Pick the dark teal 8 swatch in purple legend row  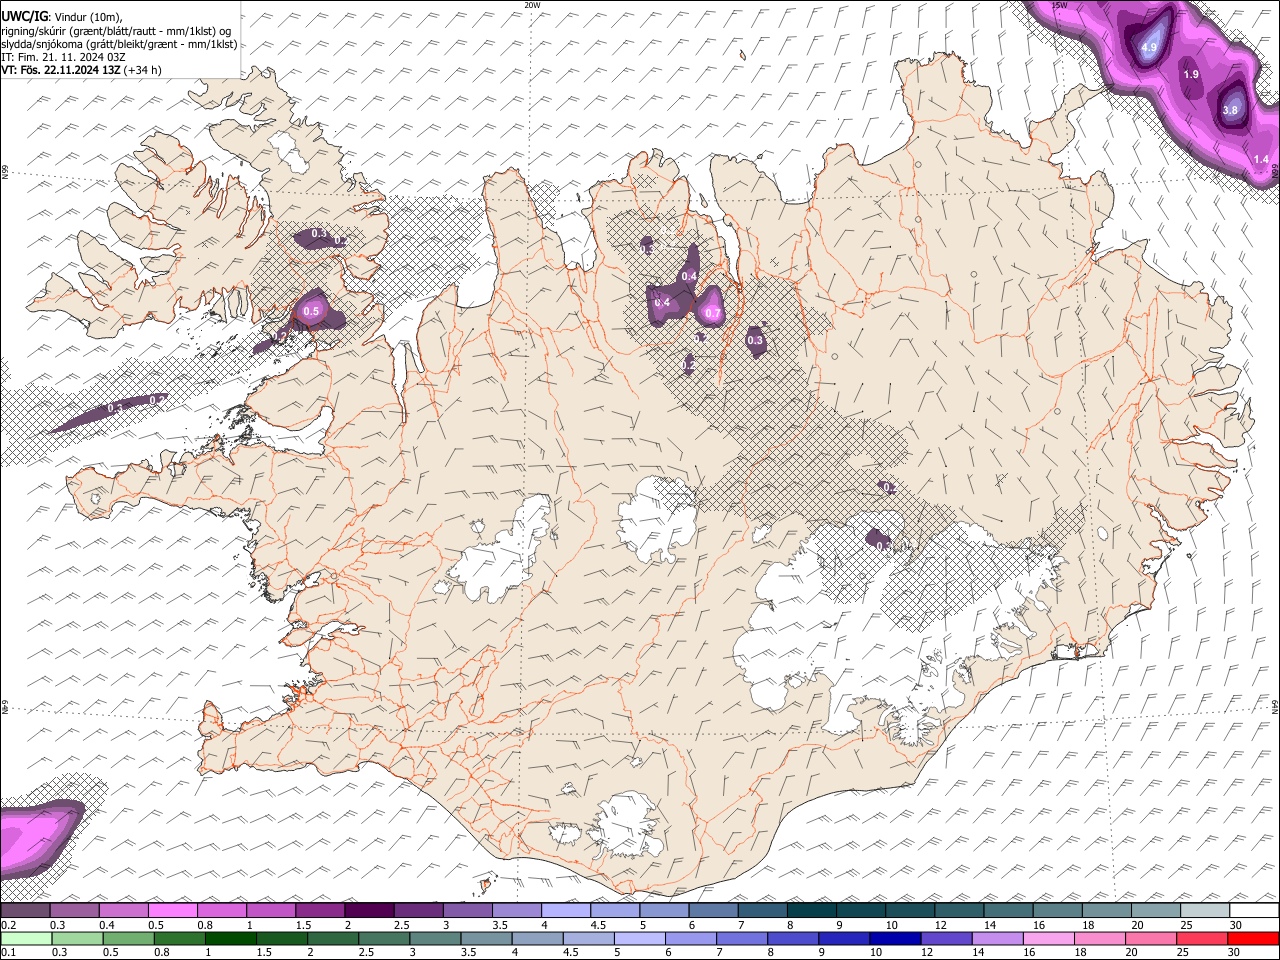pos(812,910)
